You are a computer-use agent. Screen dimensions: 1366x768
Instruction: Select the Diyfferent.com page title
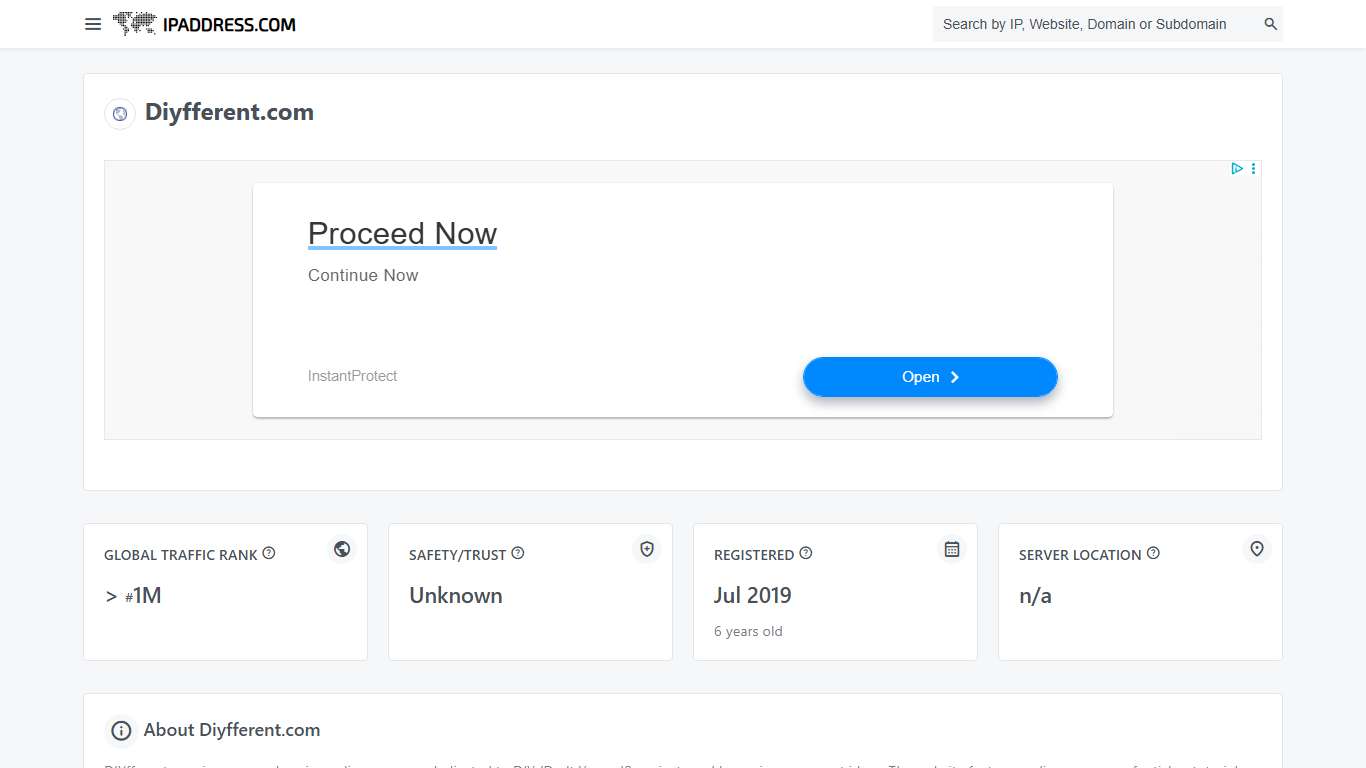click(228, 112)
